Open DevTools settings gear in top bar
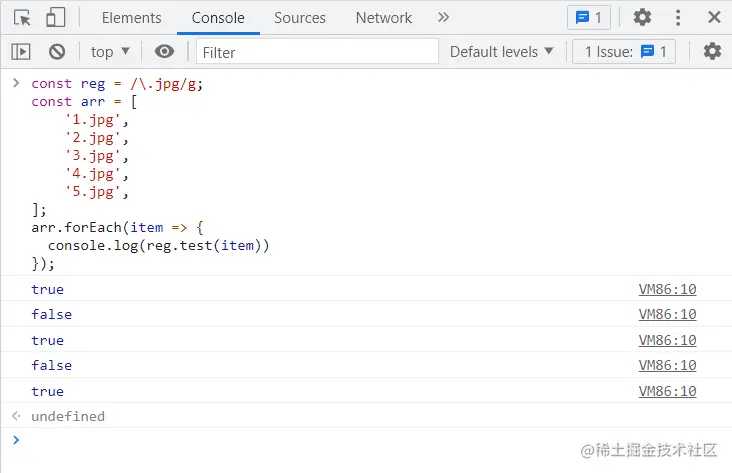Screen dimensions: 732x473 [642, 17]
